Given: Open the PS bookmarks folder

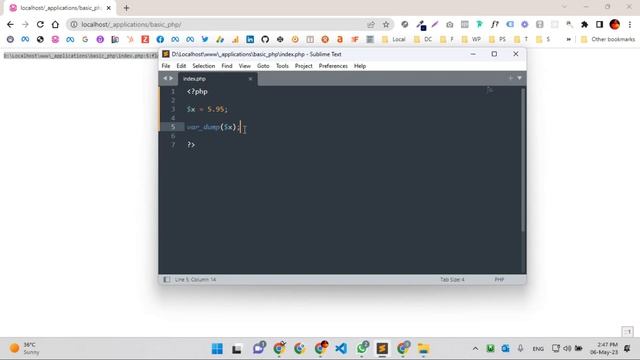Looking at the screenshot, I should 498,39.
